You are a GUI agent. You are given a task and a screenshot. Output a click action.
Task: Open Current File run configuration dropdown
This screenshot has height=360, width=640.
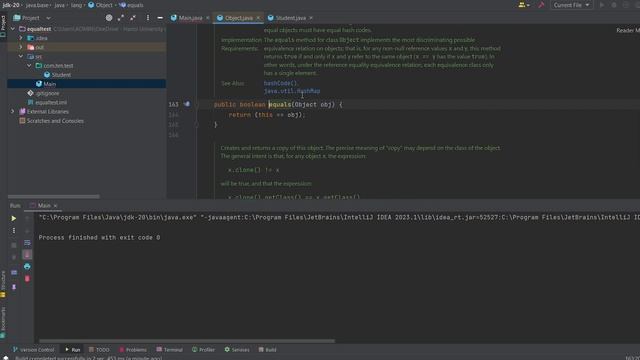coord(571,5)
